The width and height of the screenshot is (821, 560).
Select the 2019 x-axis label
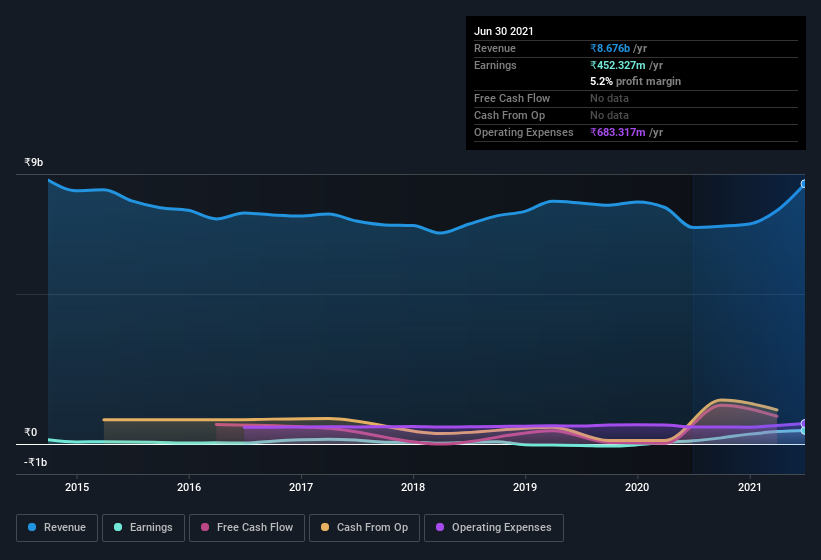525,487
